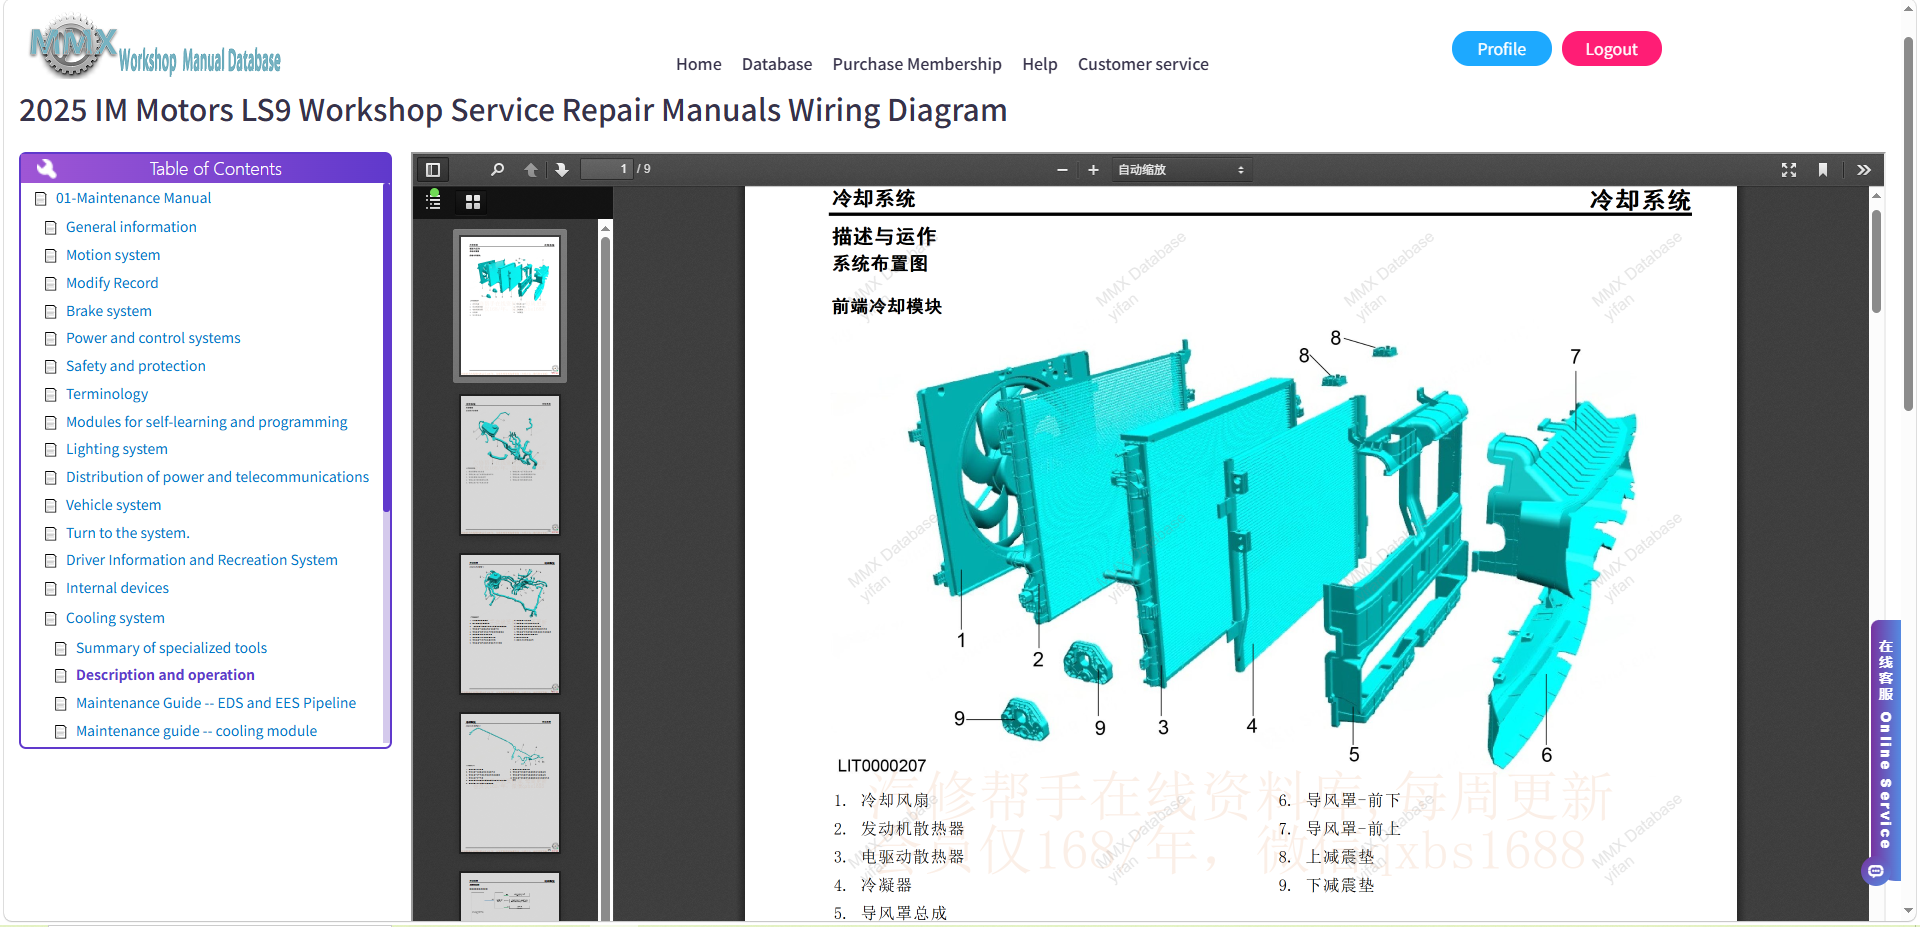
Task: Select page 4 thumbnail
Action: 510,783
